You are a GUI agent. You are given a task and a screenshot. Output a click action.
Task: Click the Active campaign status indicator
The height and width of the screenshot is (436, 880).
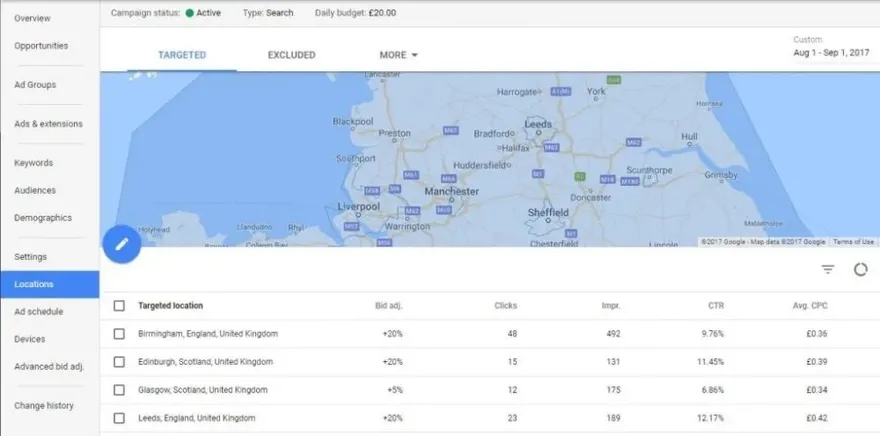(x=203, y=12)
